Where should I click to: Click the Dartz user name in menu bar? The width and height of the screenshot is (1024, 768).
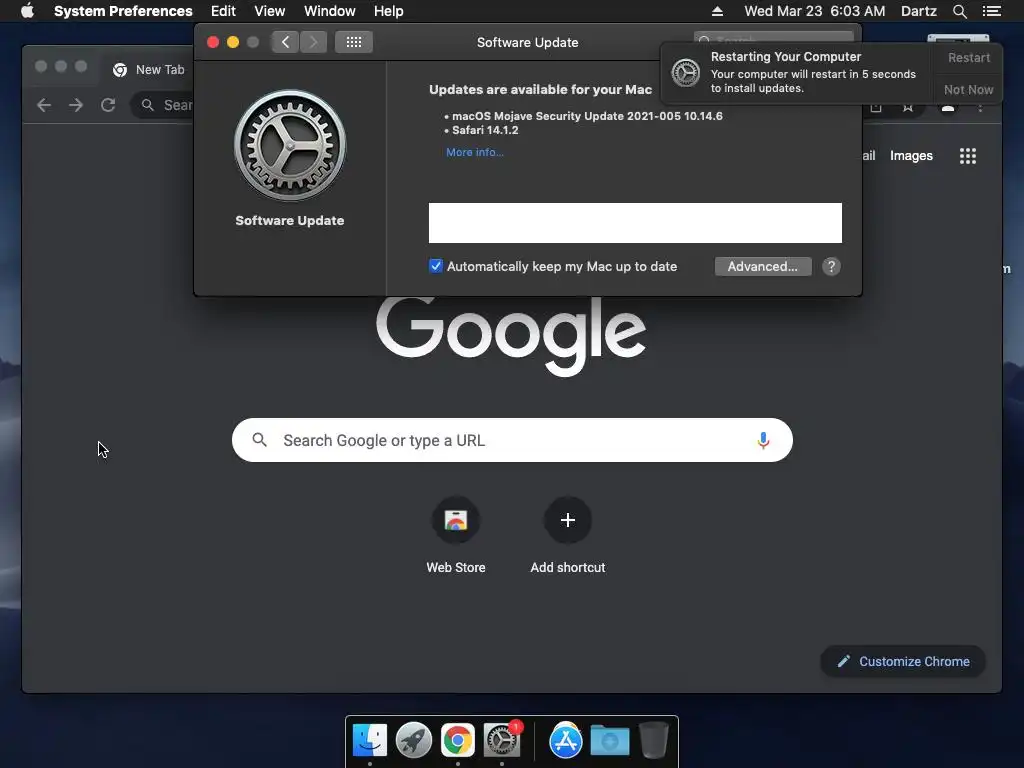pyautogui.click(x=918, y=11)
